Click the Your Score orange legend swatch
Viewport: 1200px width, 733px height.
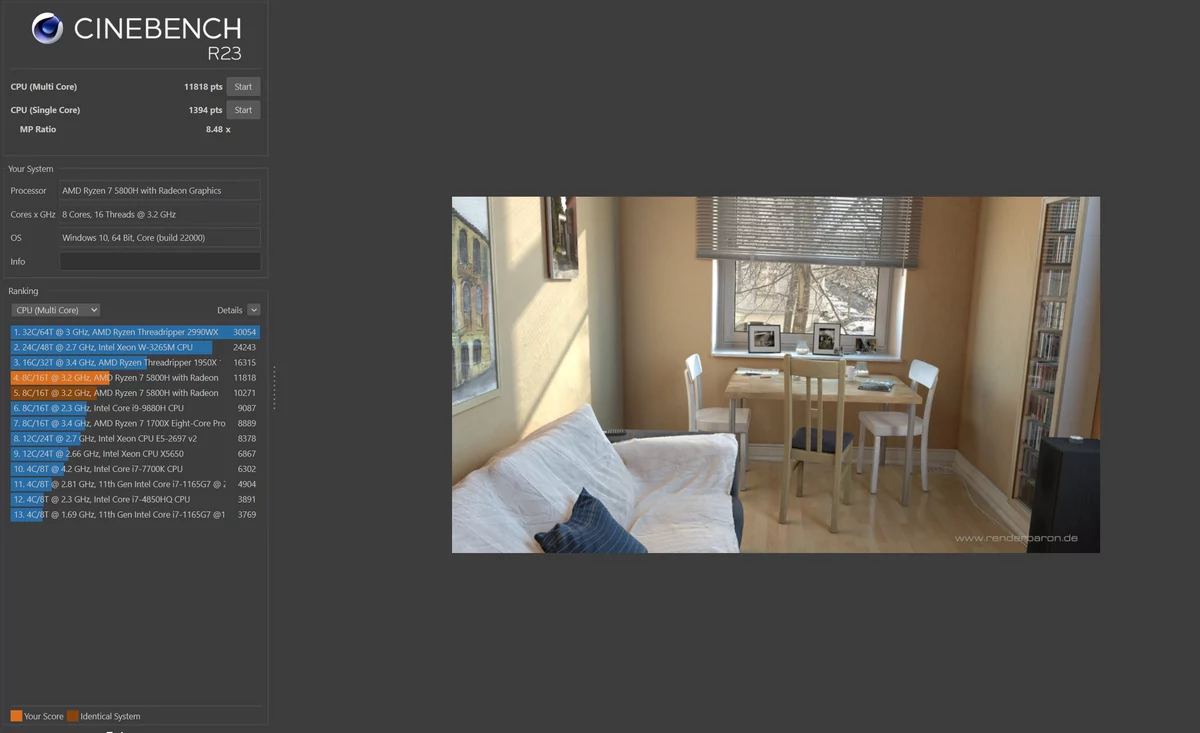pyautogui.click(x=16, y=716)
